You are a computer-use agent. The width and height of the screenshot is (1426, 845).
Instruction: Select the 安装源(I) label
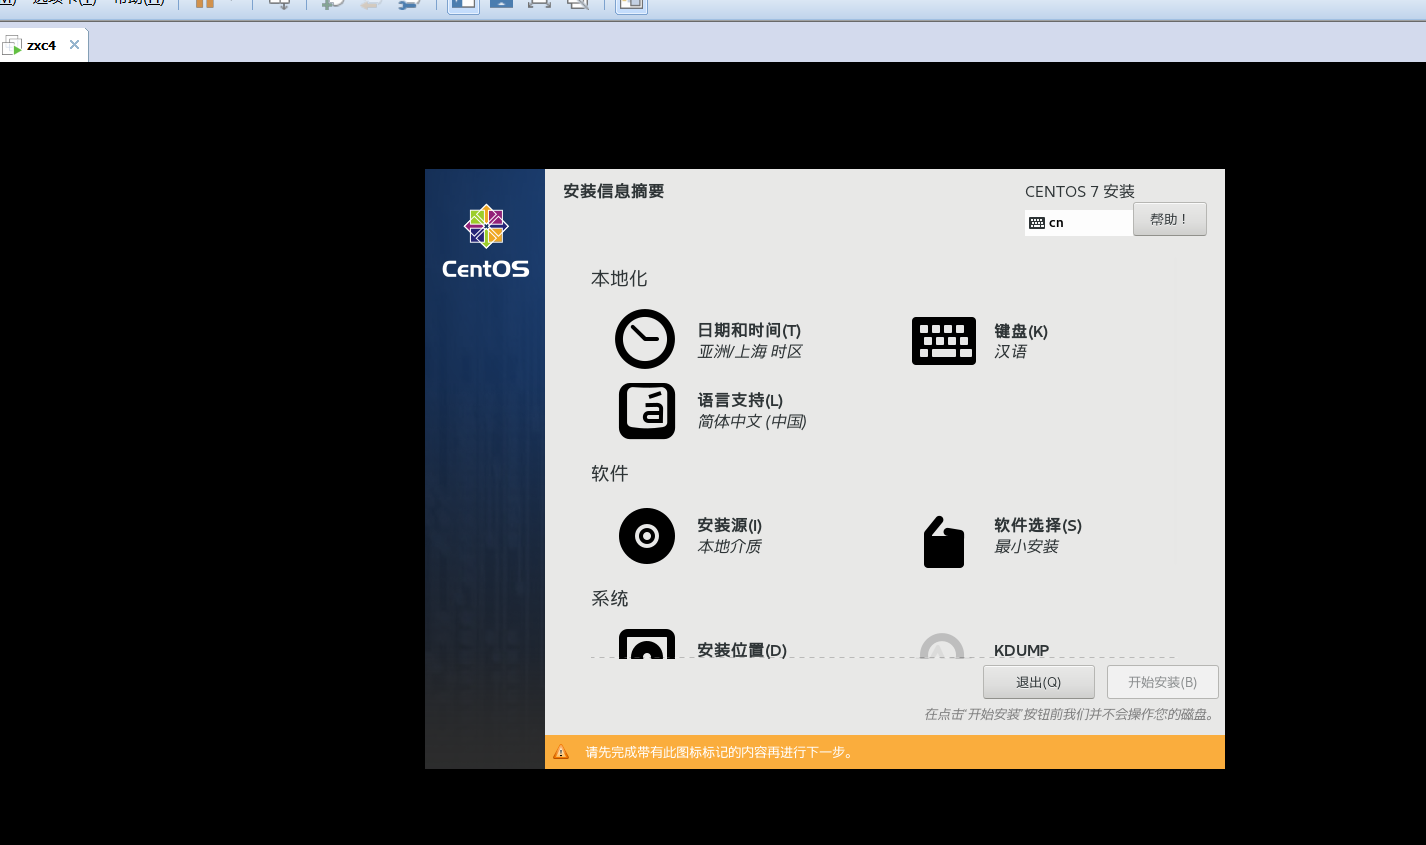(x=729, y=525)
